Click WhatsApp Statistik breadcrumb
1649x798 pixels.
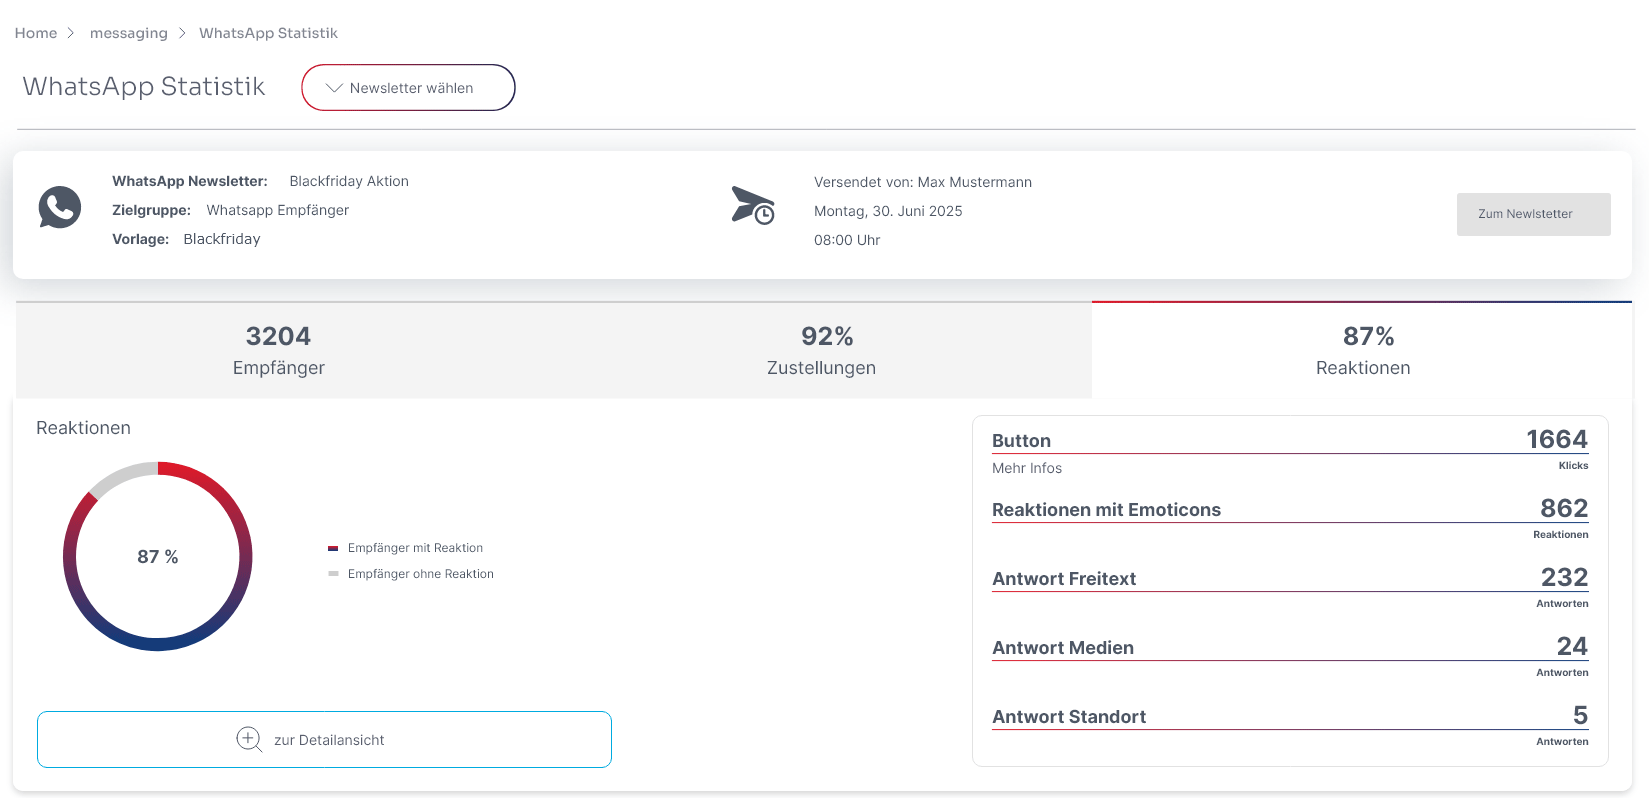click(x=268, y=33)
